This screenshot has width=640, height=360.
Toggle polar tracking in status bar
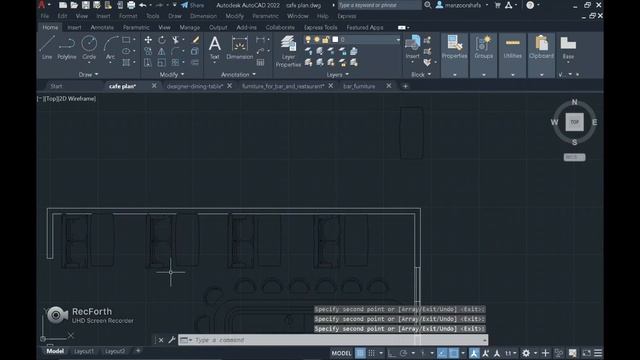tap(403, 353)
